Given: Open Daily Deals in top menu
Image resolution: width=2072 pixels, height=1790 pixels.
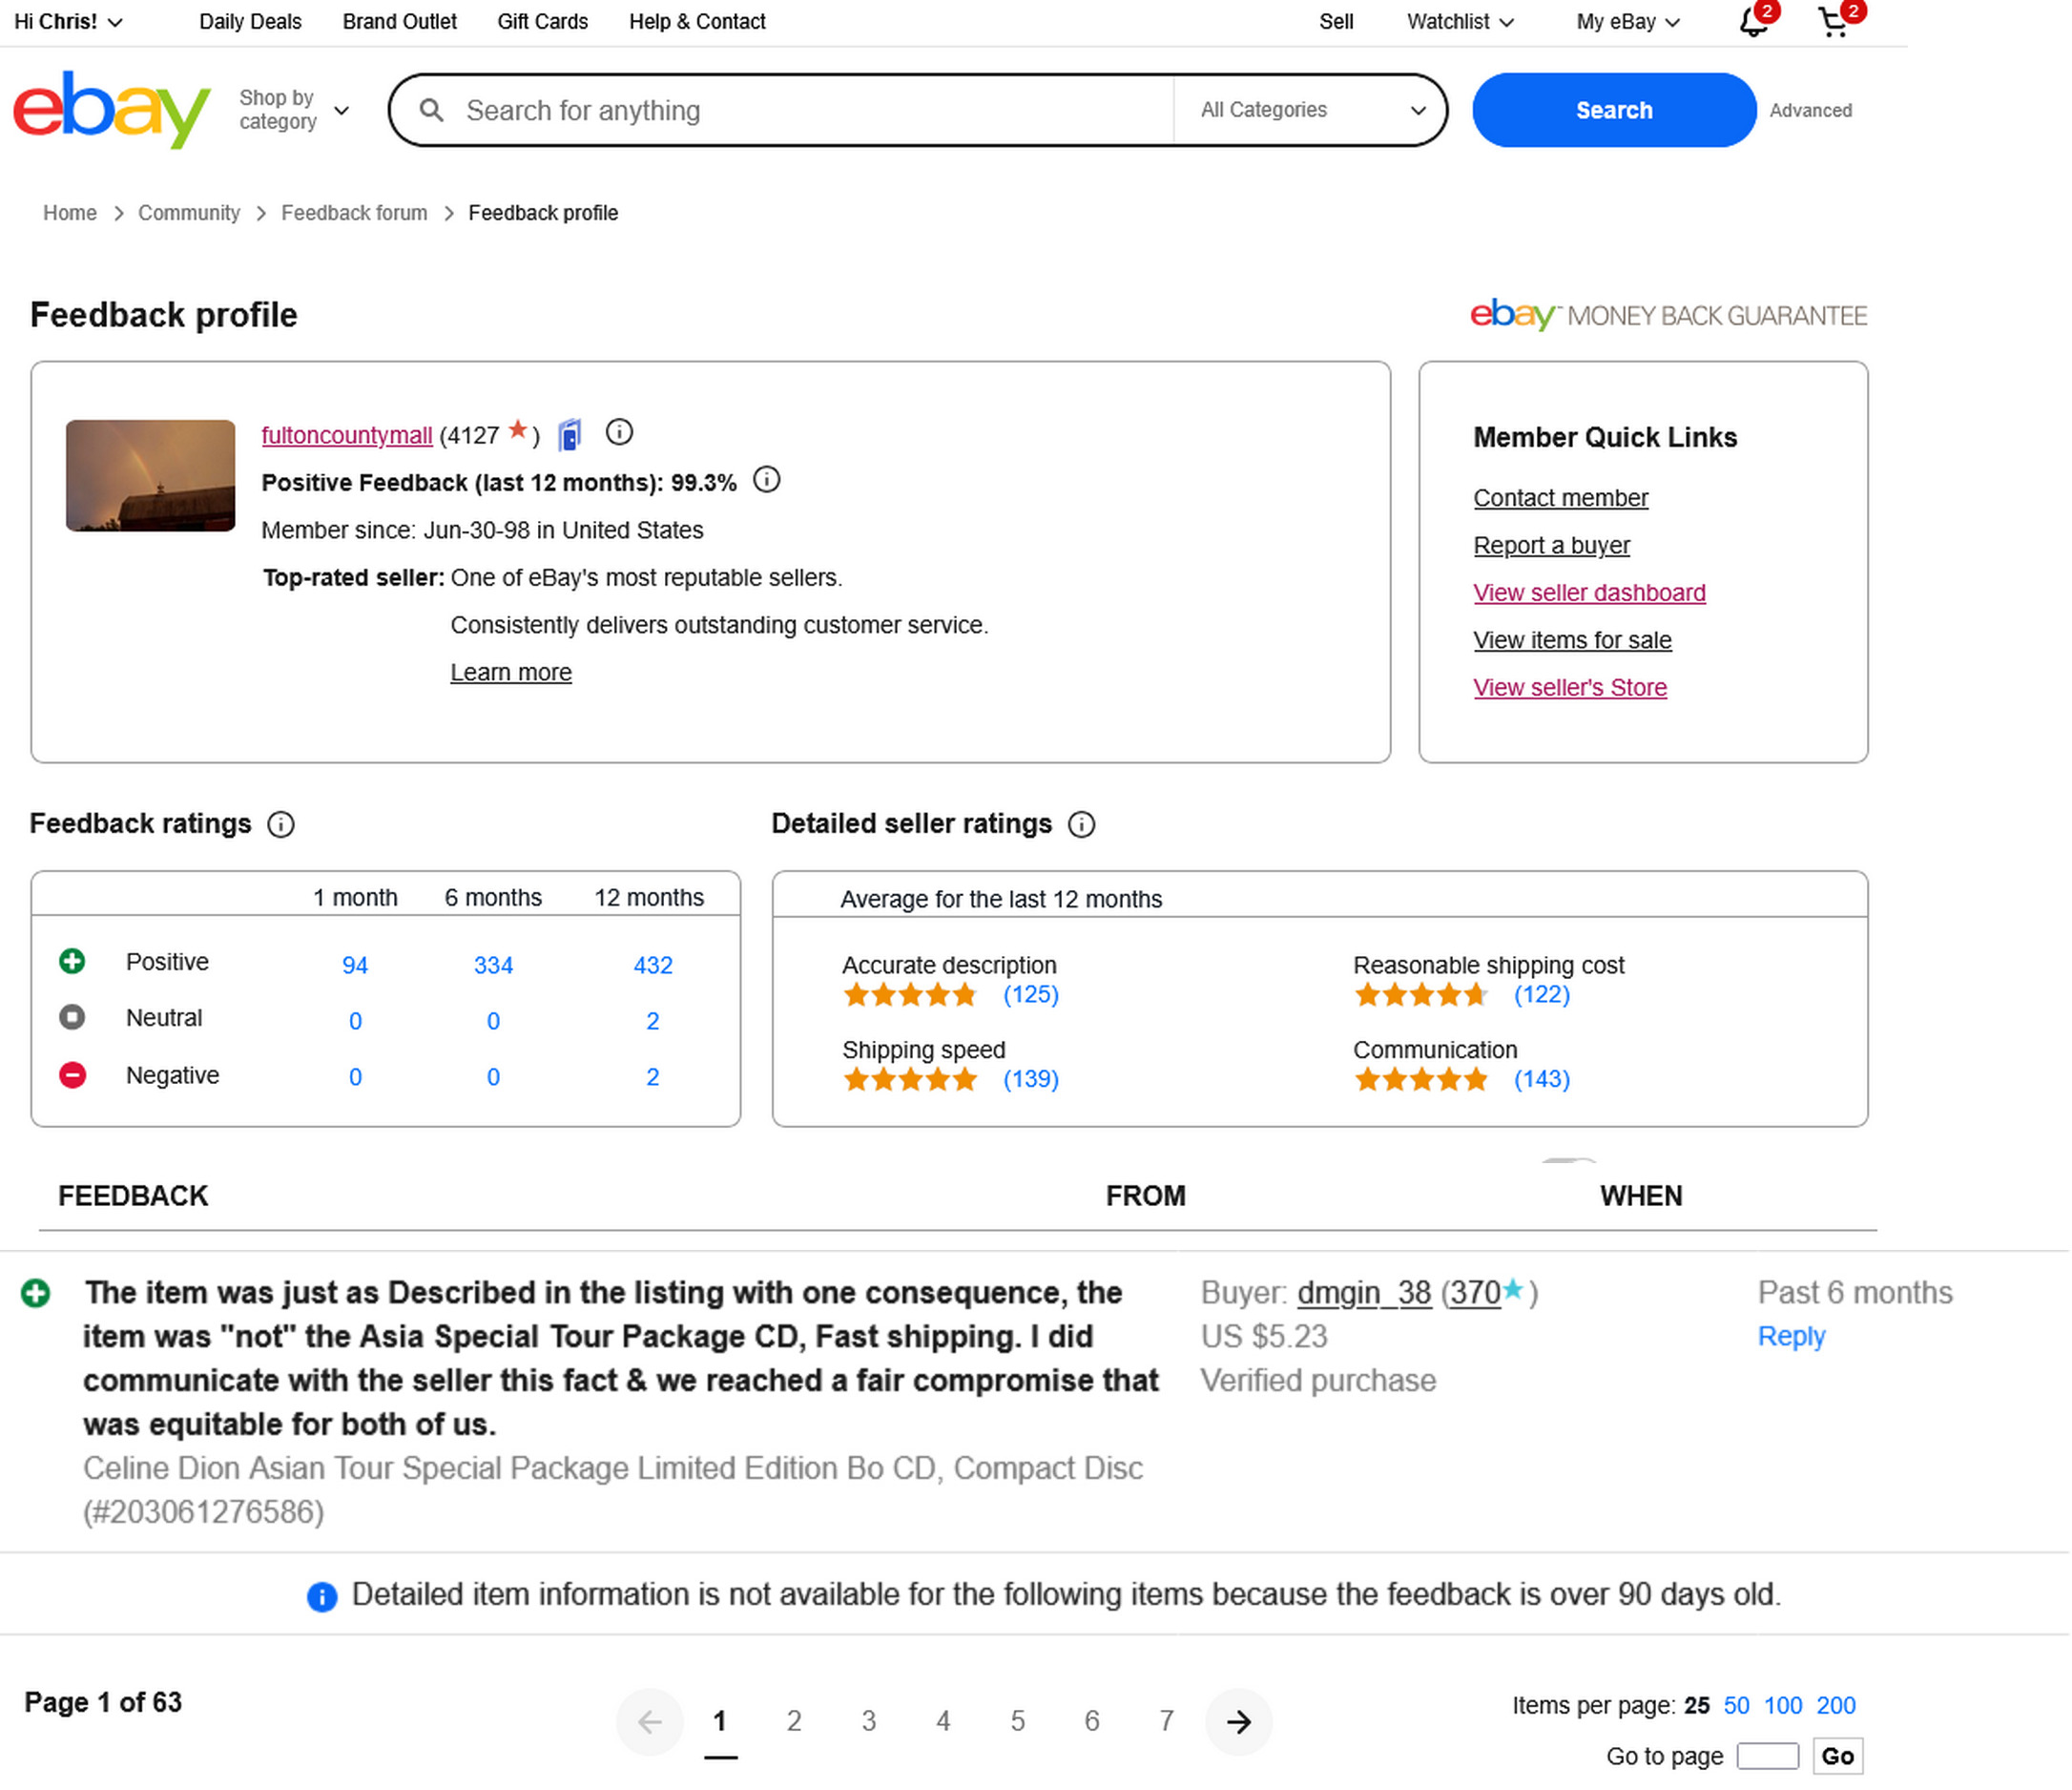Looking at the screenshot, I should click(250, 22).
